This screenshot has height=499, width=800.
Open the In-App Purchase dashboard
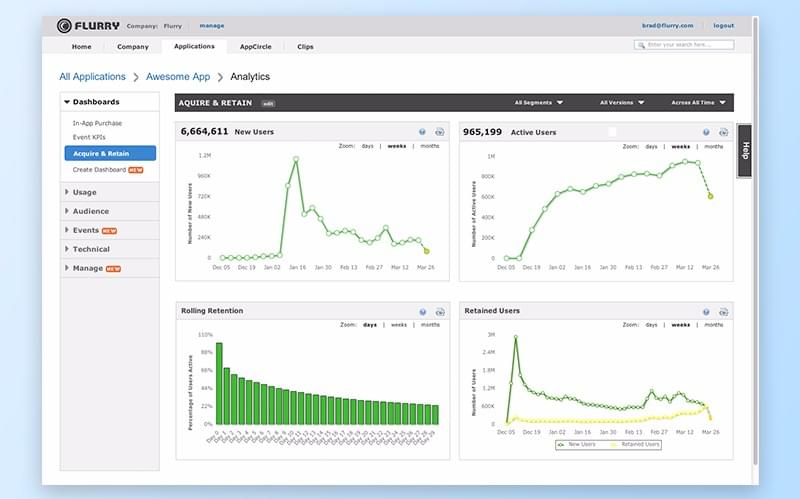(x=97, y=123)
